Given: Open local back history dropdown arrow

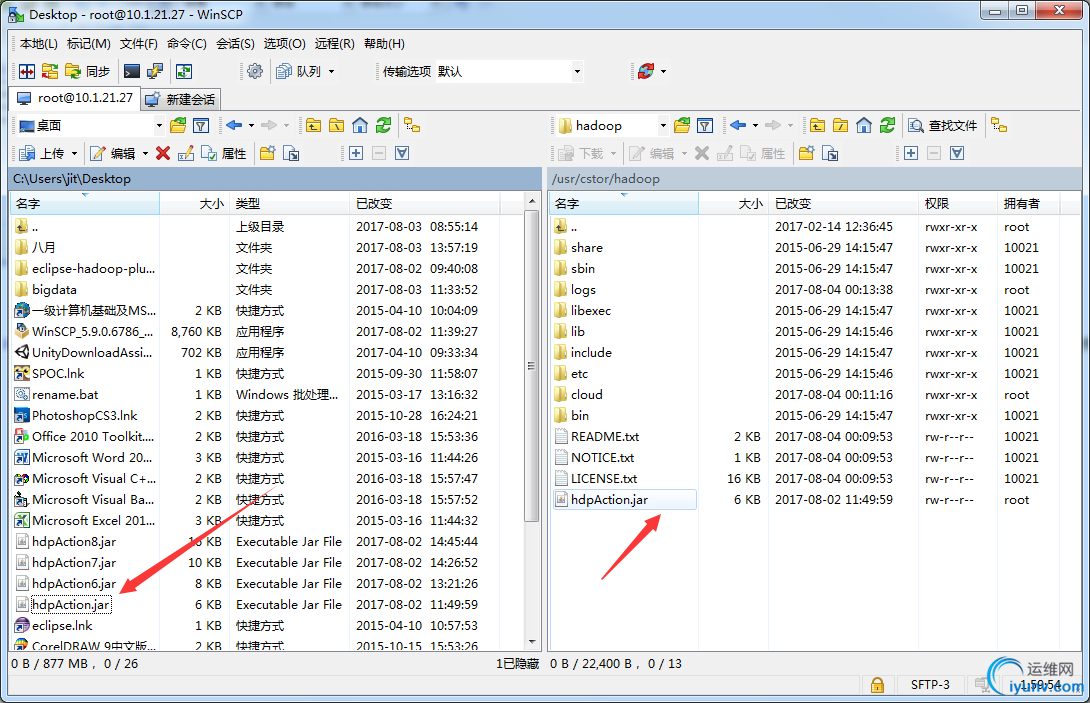Looking at the screenshot, I should point(252,125).
